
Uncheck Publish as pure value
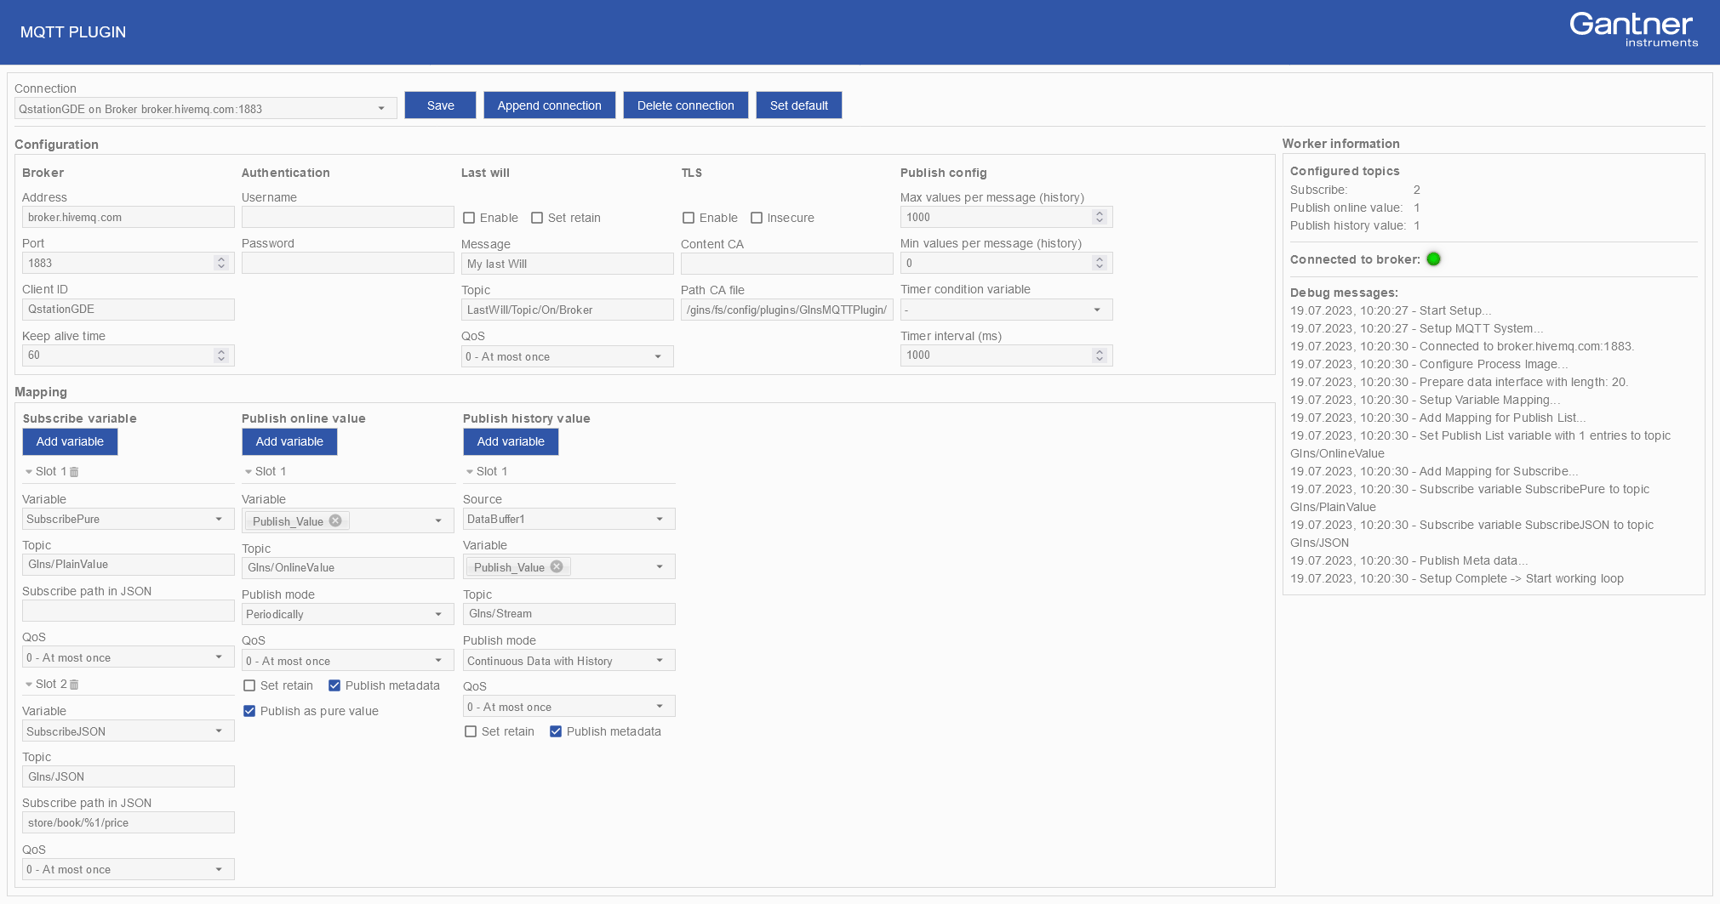pyautogui.click(x=249, y=711)
